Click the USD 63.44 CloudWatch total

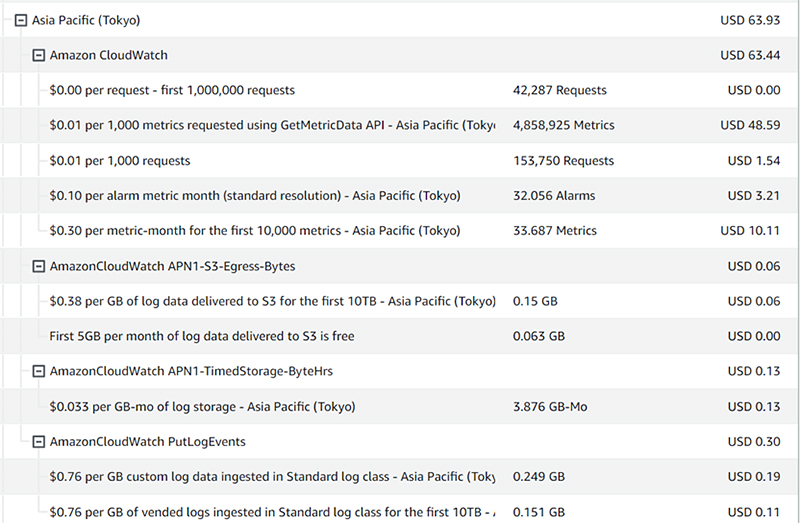pyautogui.click(x=750, y=55)
